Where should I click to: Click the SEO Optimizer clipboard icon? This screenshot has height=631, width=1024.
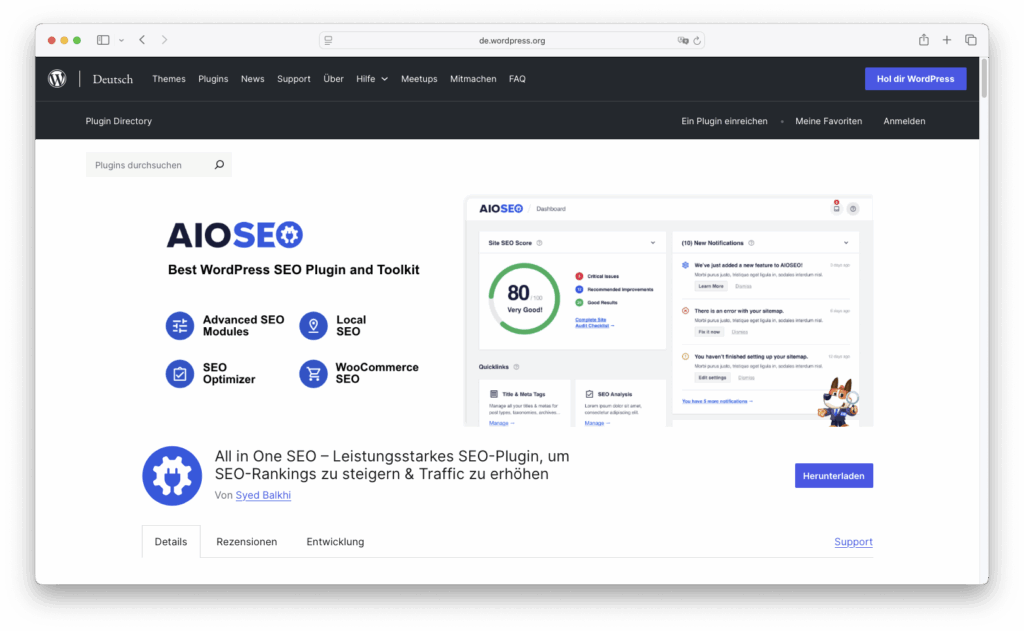click(180, 373)
